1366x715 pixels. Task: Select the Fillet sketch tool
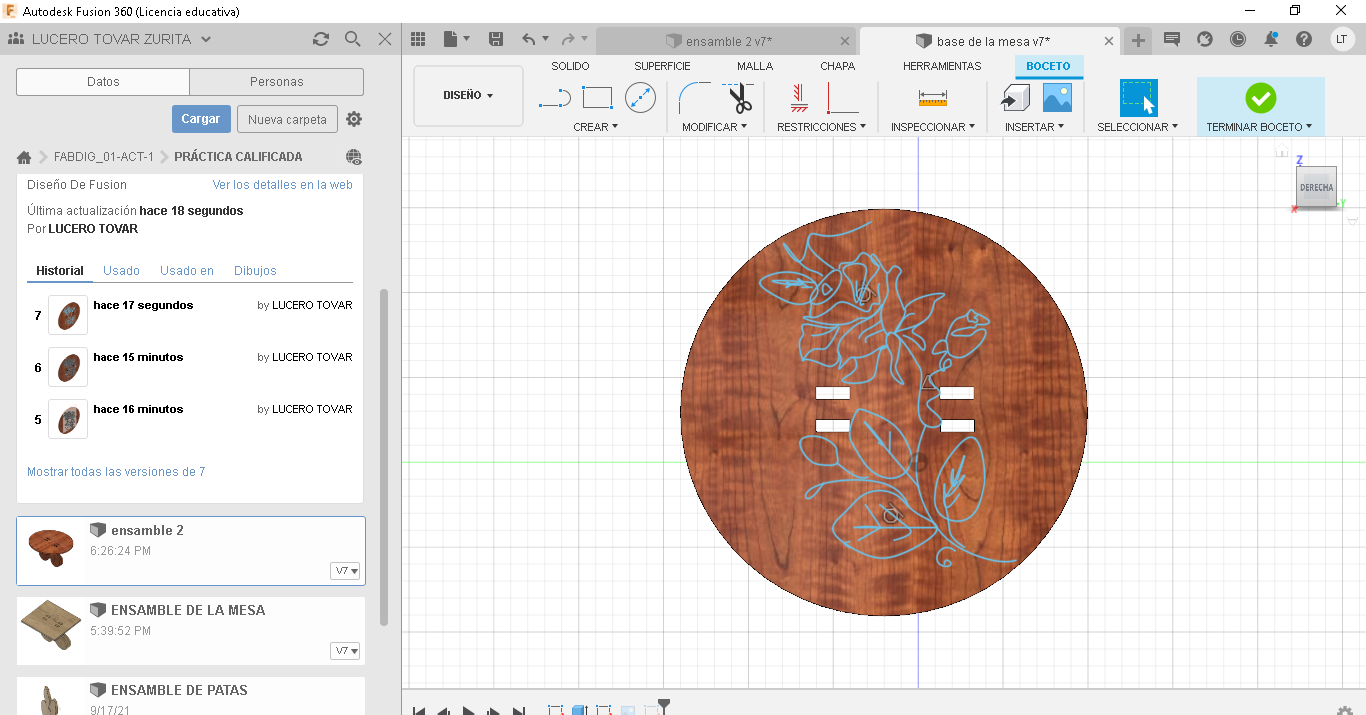click(x=693, y=98)
